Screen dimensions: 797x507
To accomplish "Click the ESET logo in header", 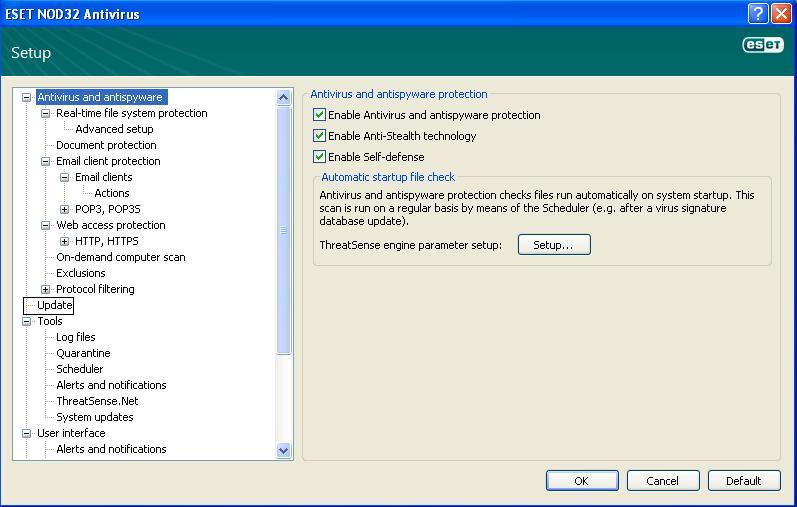I will [x=763, y=45].
